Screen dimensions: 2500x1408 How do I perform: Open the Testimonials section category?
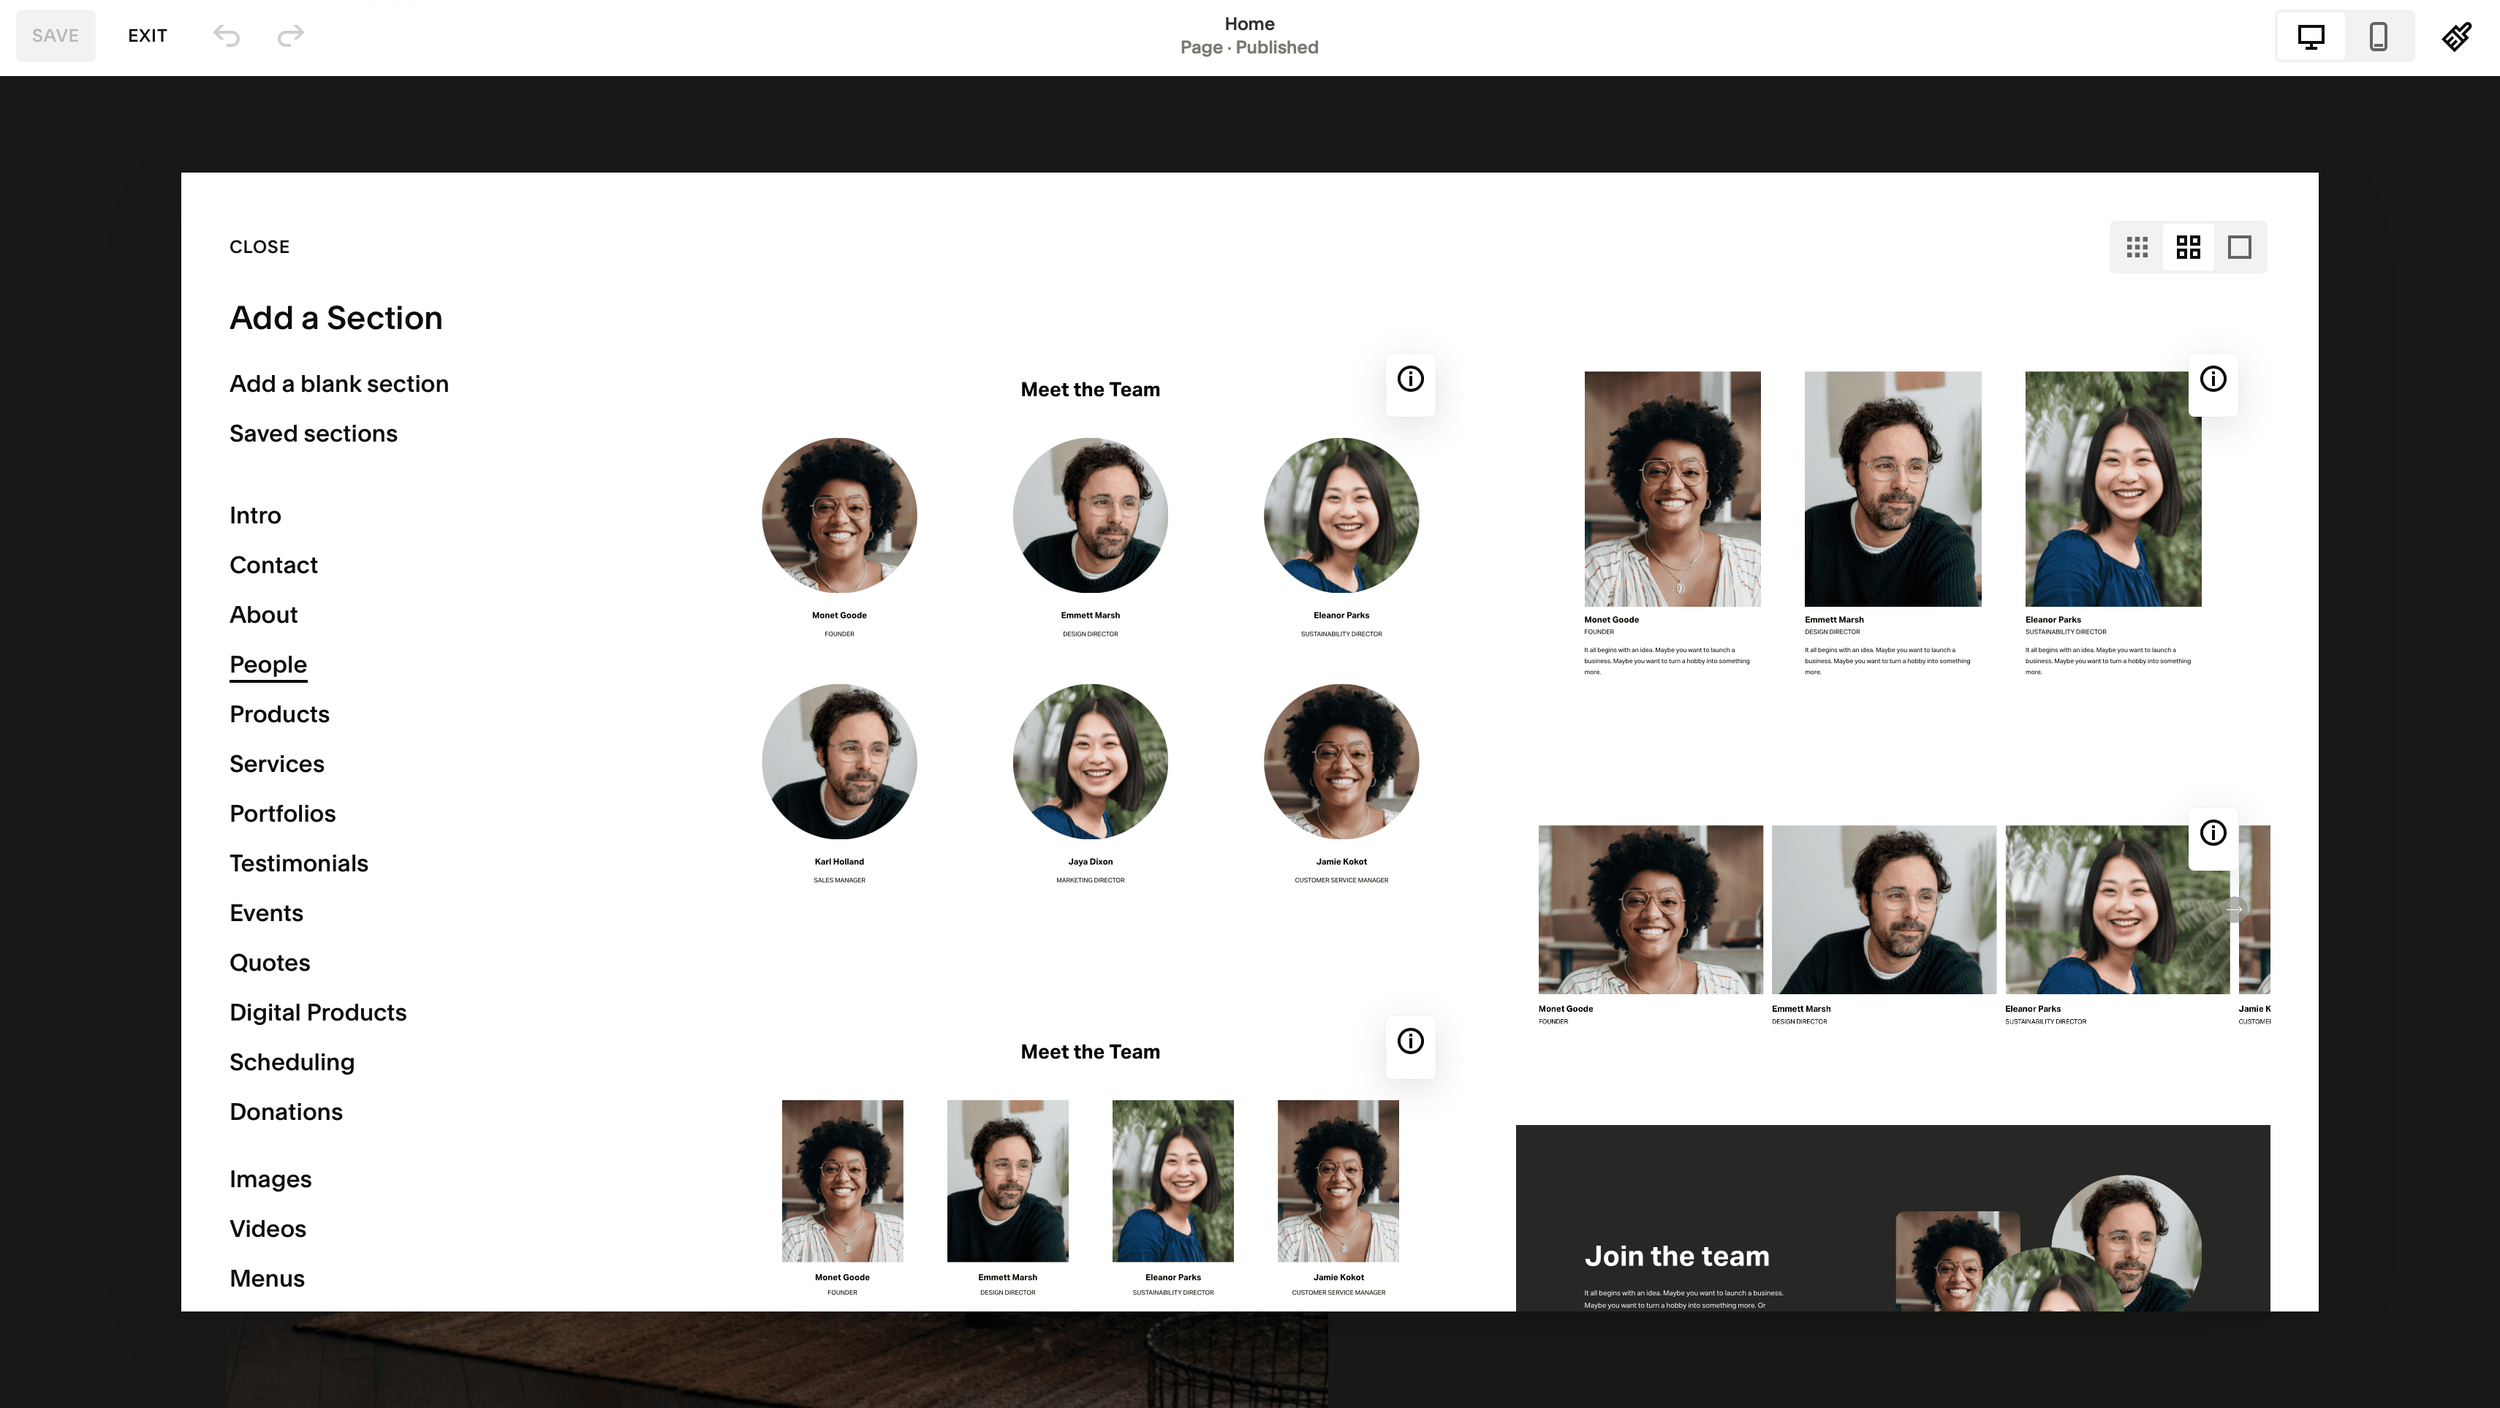[298, 863]
